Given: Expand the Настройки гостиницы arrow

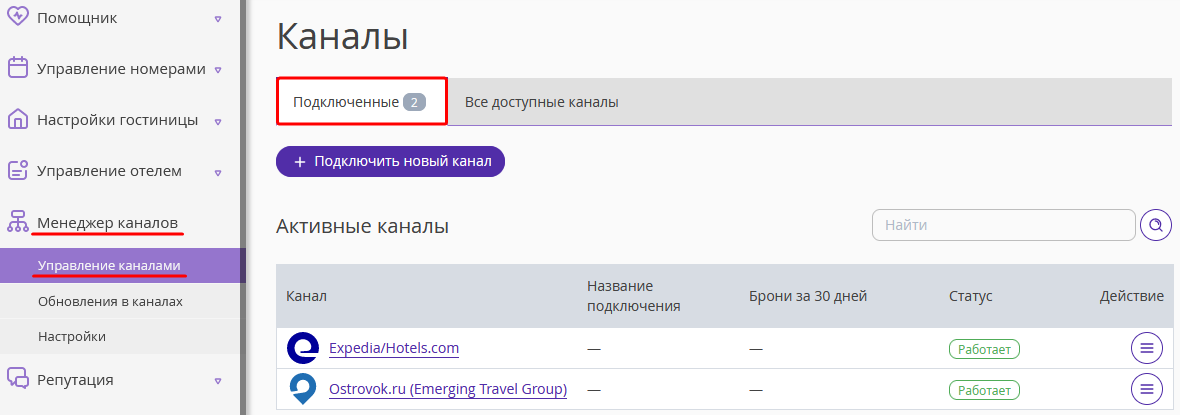Looking at the screenshot, I should pyautogui.click(x=217, y=121).
